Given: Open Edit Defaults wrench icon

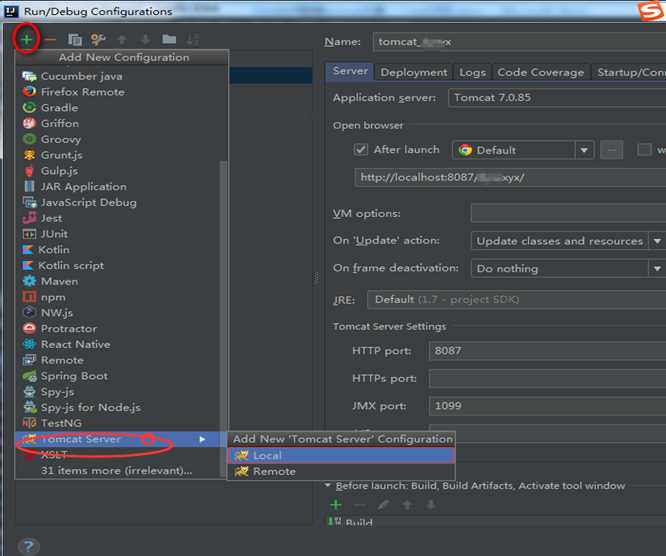Looking at the screenshot, I should (x=98, y=40).
